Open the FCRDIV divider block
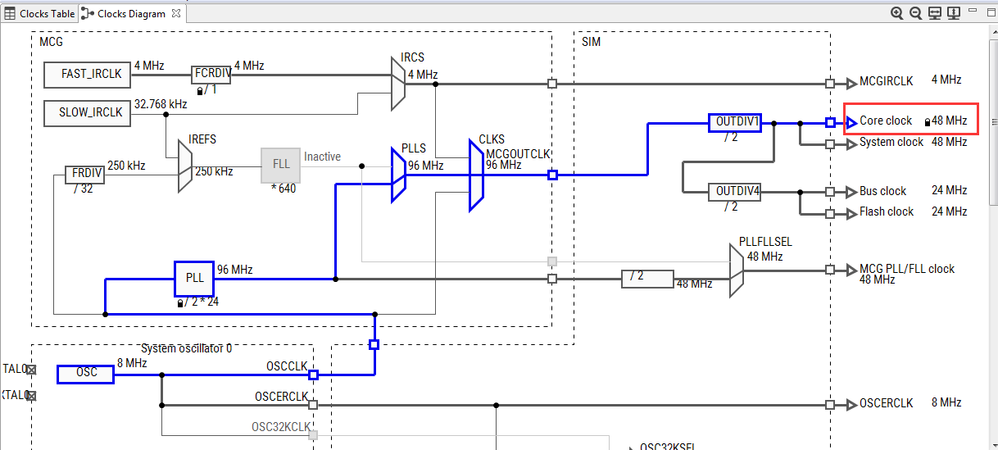Image resolution: width=998 pixels, height=450 pixels. point(211,74)
